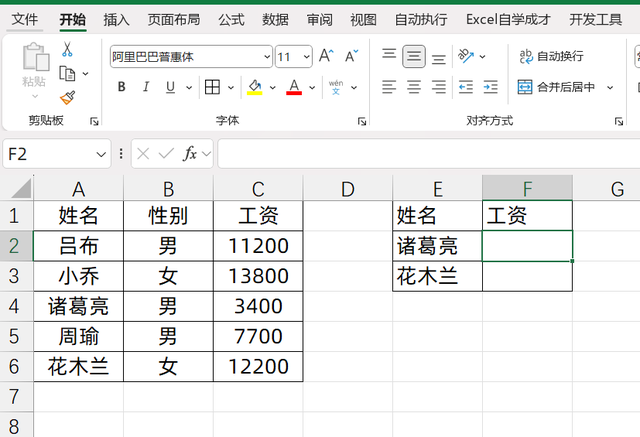Apply red font color

pyautogui.click(x=294, y=87)
